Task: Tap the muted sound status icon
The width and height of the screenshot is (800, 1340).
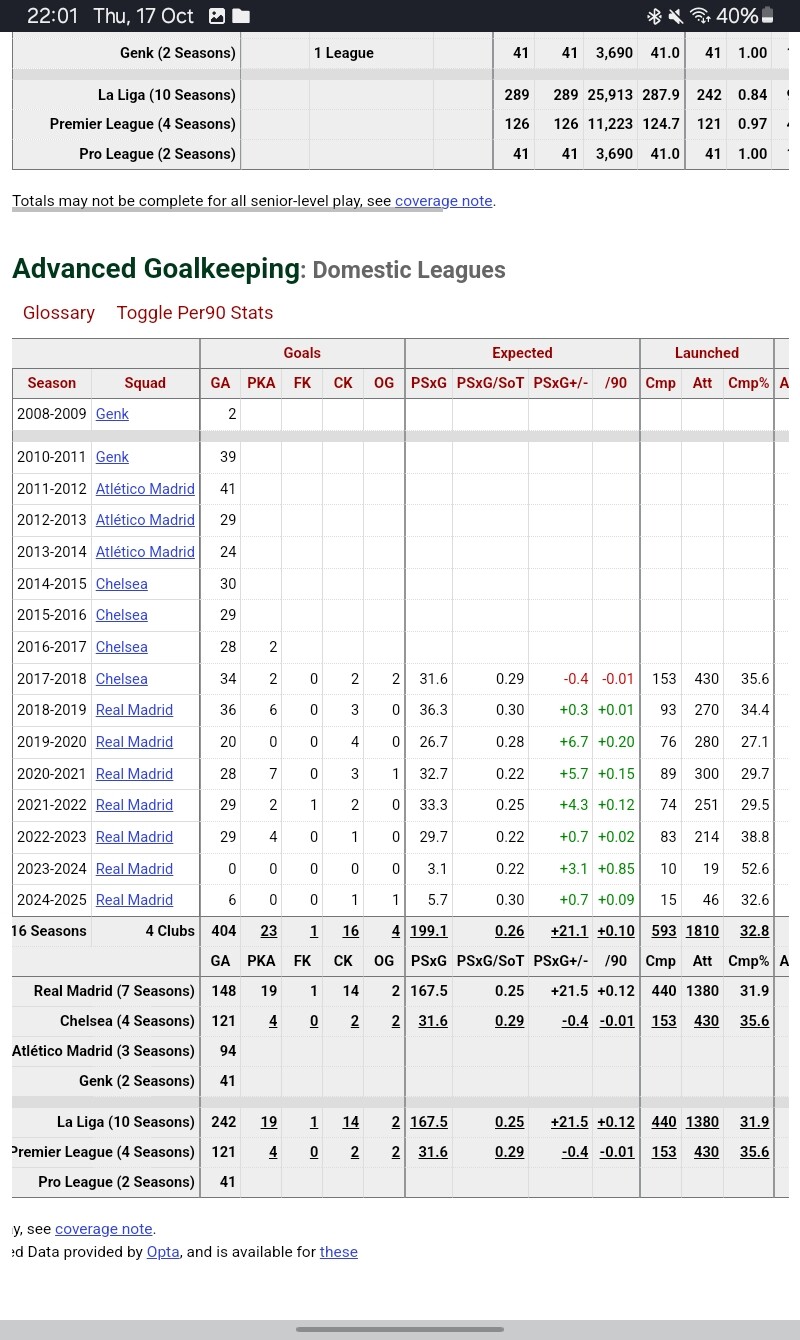Action: (x=676, y=16)
